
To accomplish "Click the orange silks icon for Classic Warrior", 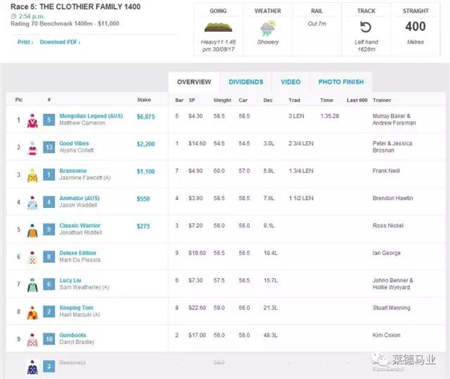I will tap(32, 230).
